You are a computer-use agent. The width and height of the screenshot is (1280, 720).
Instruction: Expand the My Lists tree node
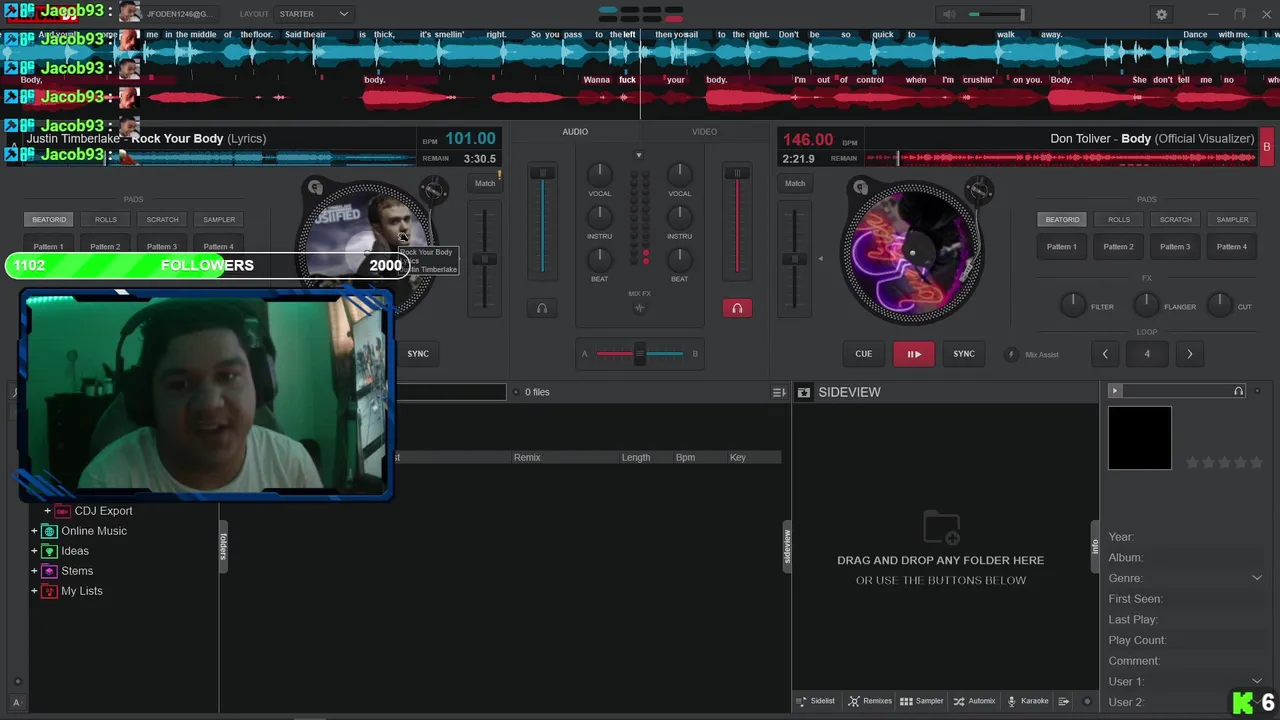[x=34, y=591]
